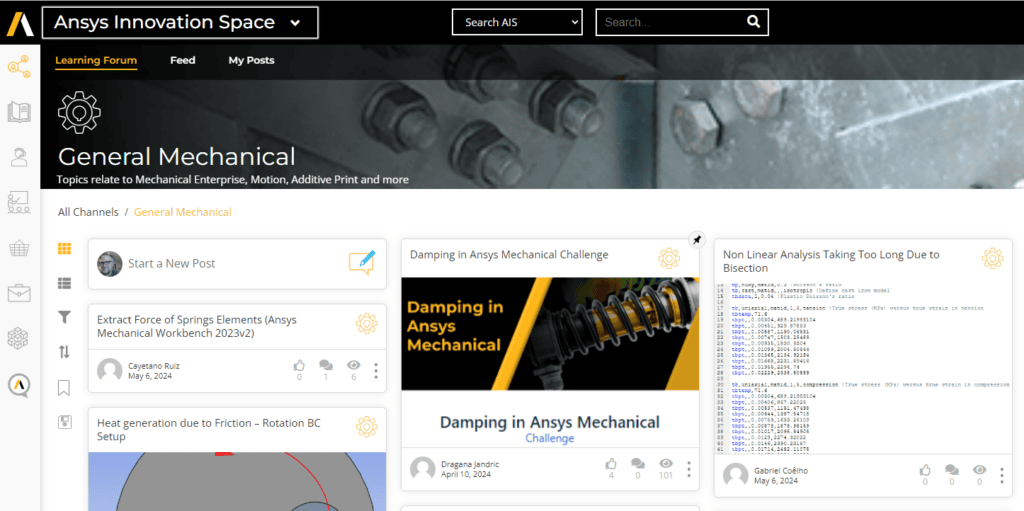Select the Learning Forum tab
Viewport: 1024px width, 511px height.
pos(96,60)
